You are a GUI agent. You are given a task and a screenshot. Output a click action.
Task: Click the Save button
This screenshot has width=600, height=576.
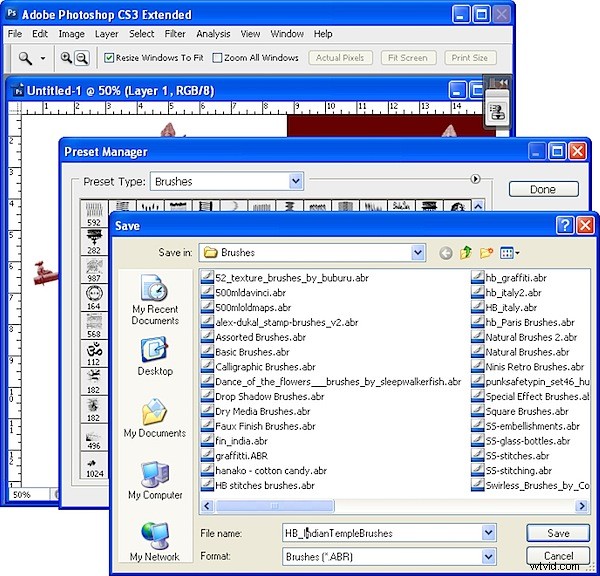click(557, 533)
